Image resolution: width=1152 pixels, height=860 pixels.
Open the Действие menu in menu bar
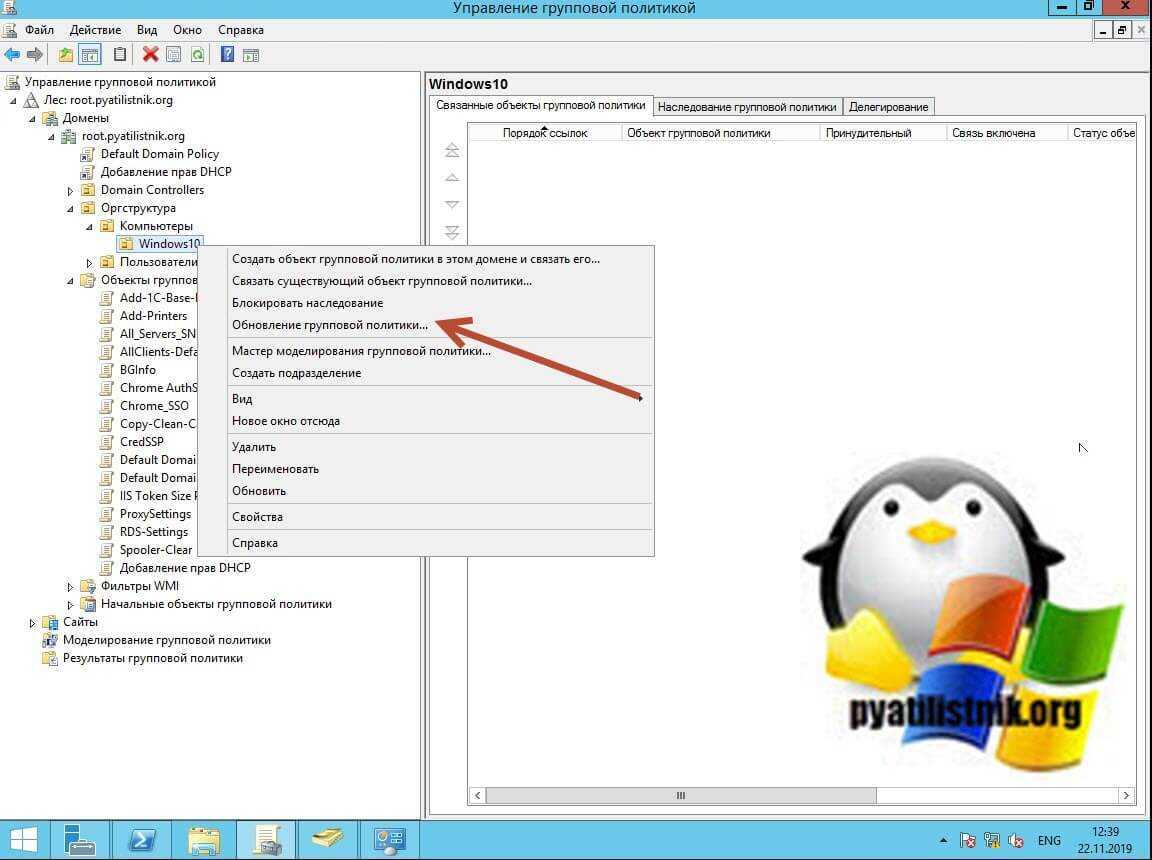[x=95, y=30]
